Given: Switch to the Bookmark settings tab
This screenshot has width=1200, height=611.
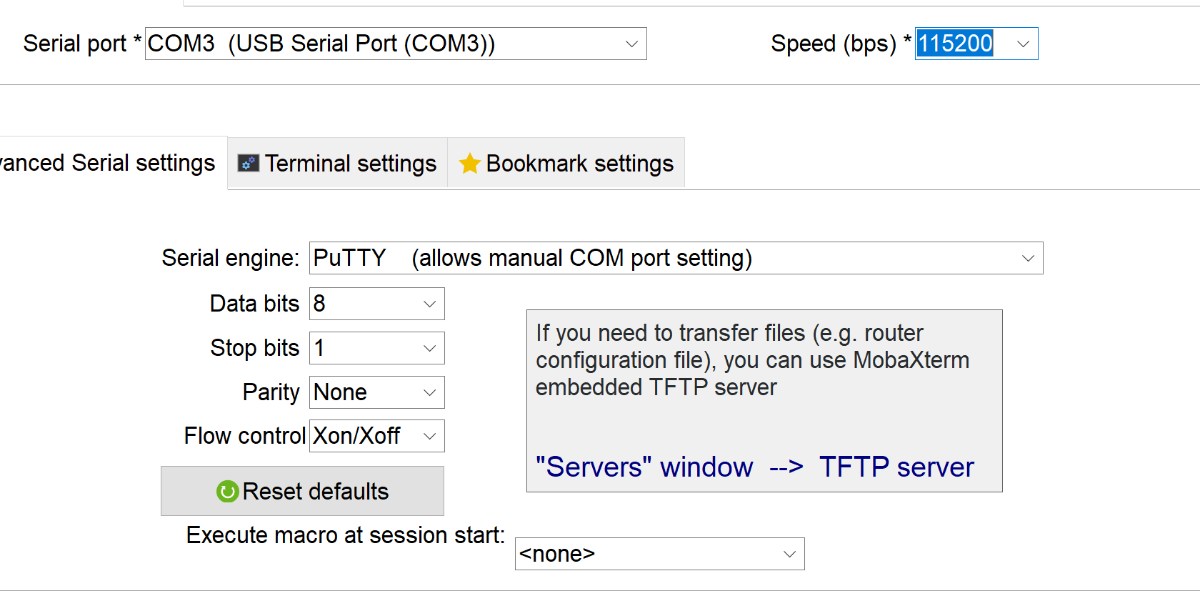Looking at the screenshot, I should click(566, 163).
